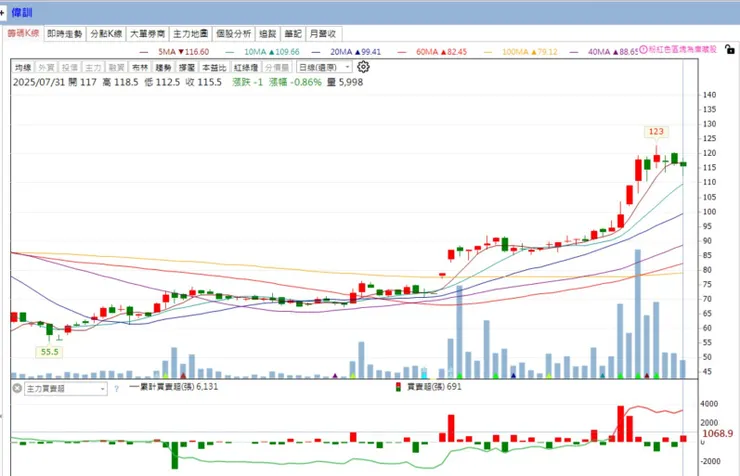
Task: Click the 40MA 88.65 legend entry
Action: coord(613,51)
